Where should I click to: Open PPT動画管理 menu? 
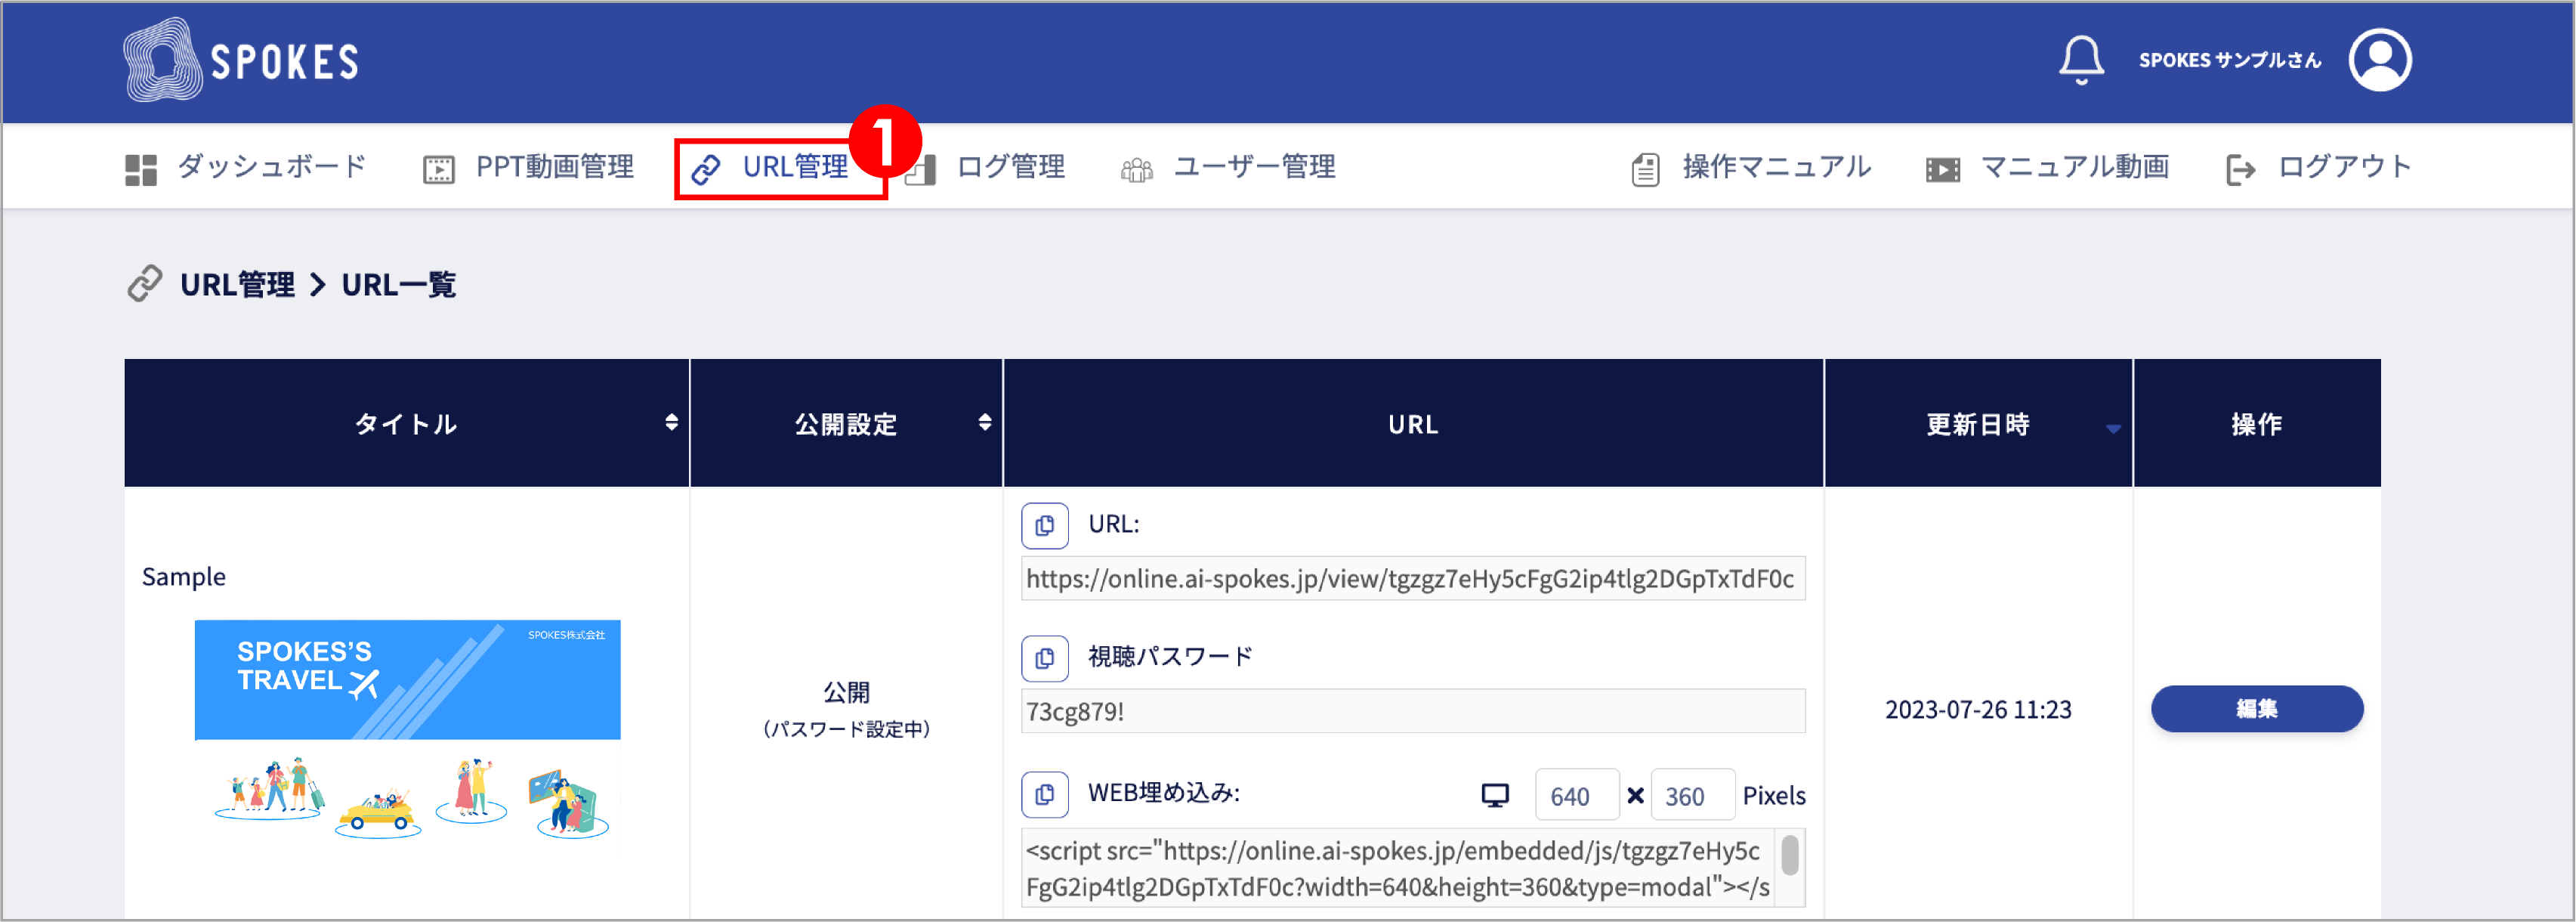528,167
